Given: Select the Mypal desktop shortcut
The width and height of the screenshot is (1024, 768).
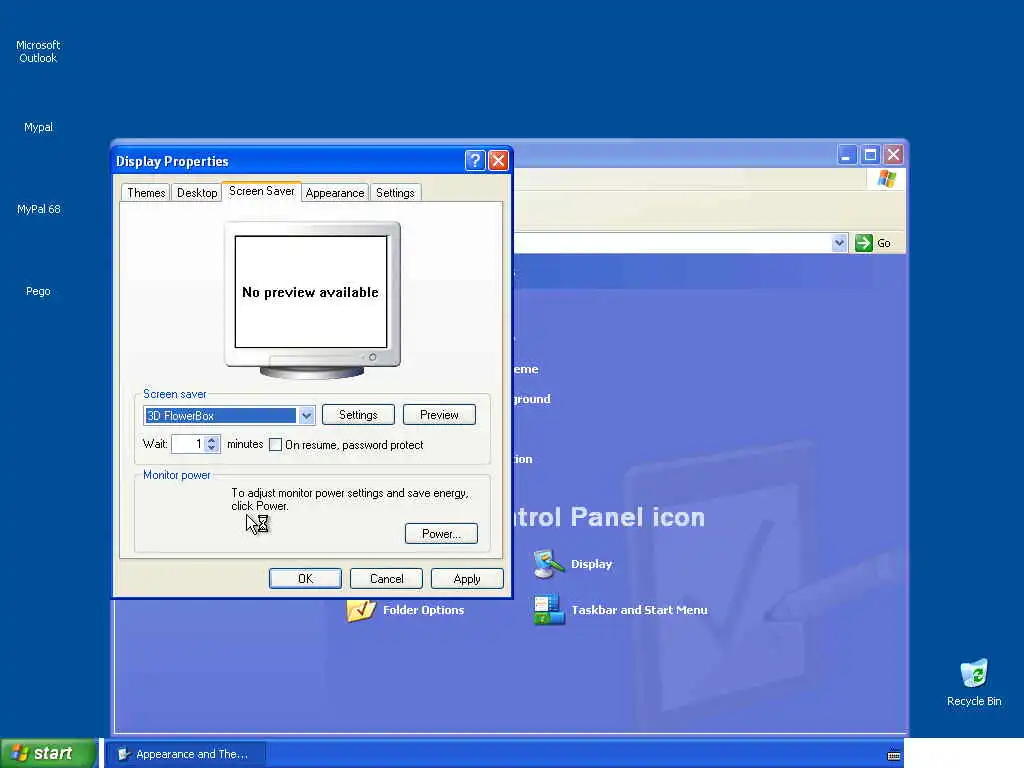Looking at the screenshot, I should [x=38, y=127].
